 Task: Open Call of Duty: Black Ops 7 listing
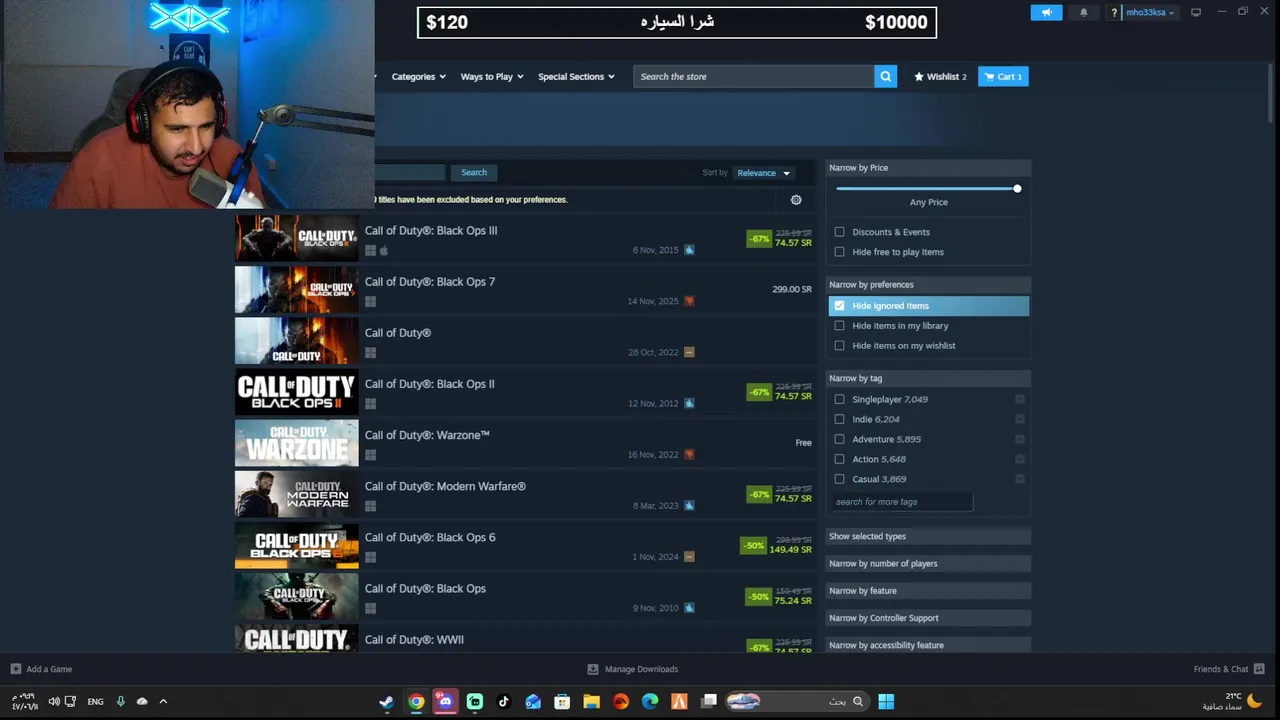(525, 289)
